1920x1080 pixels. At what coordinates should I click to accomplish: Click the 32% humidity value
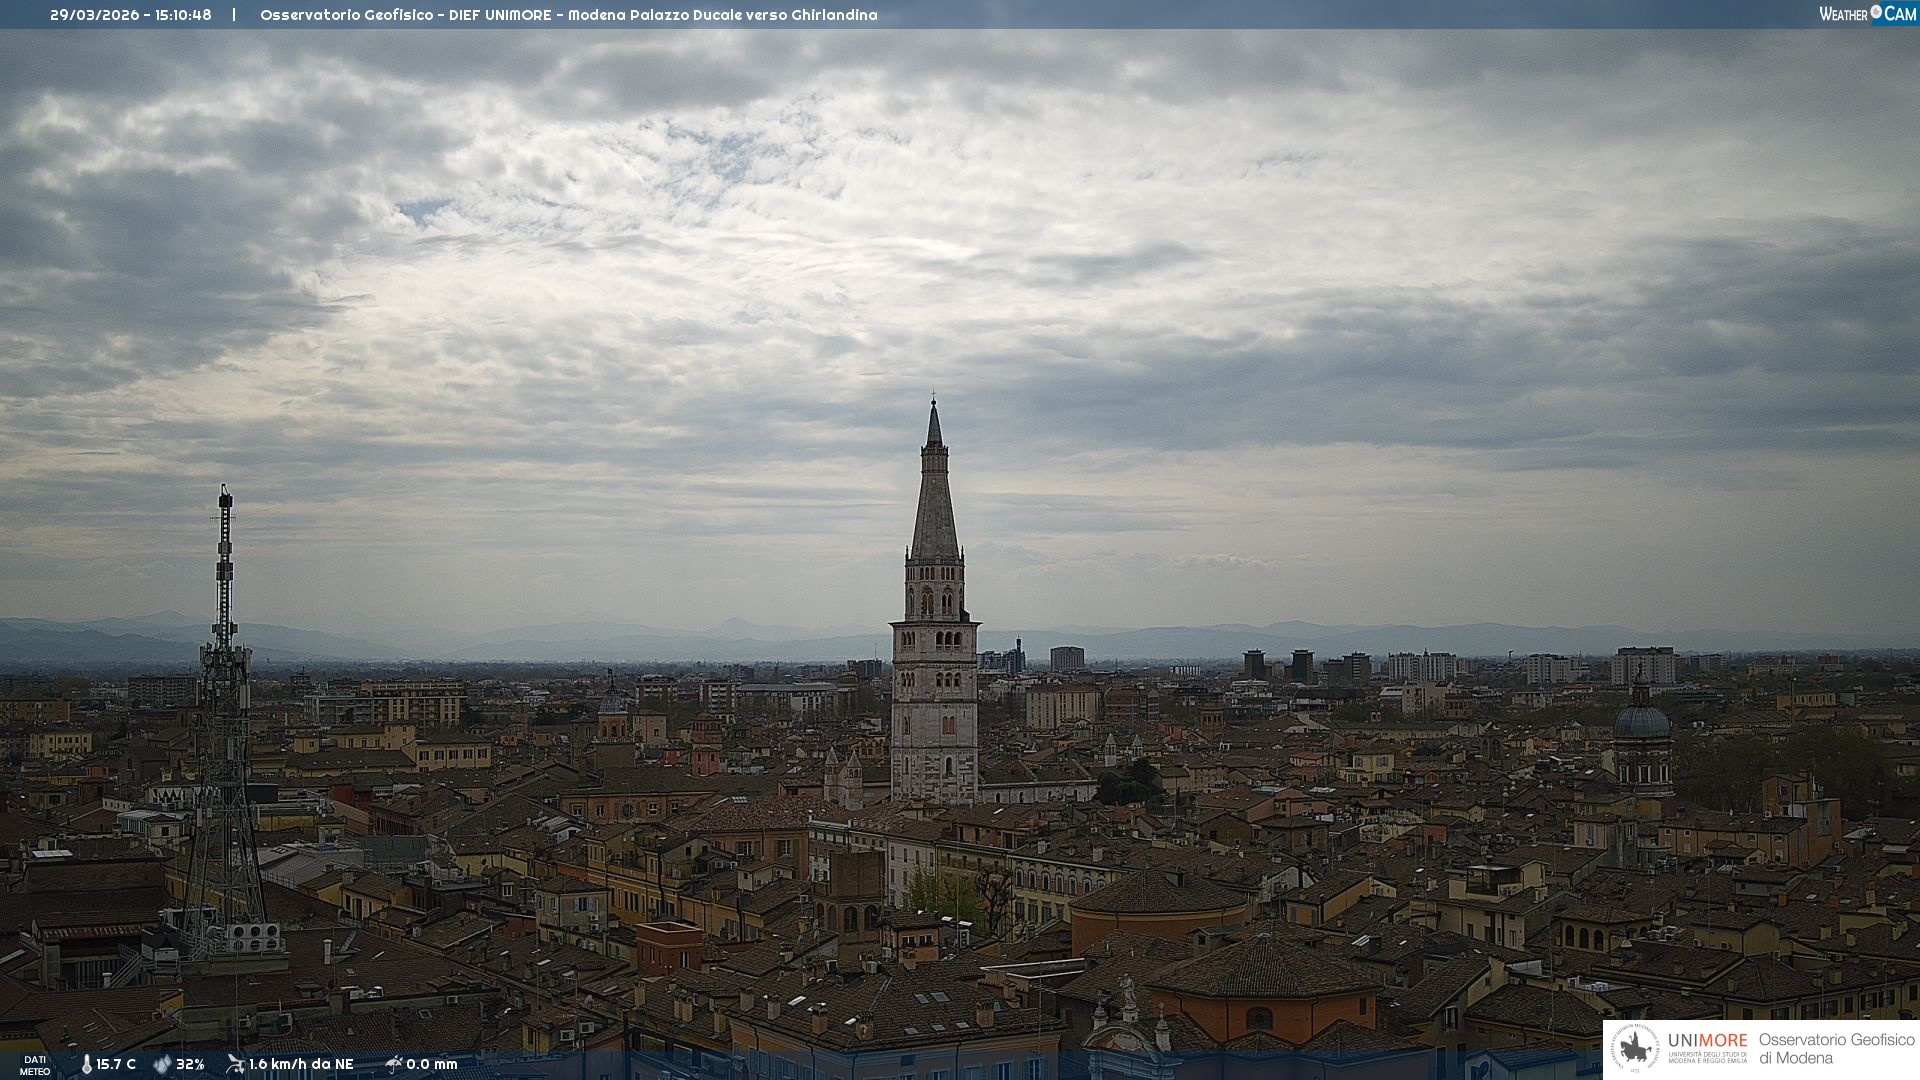click(x=190, y=1064)
